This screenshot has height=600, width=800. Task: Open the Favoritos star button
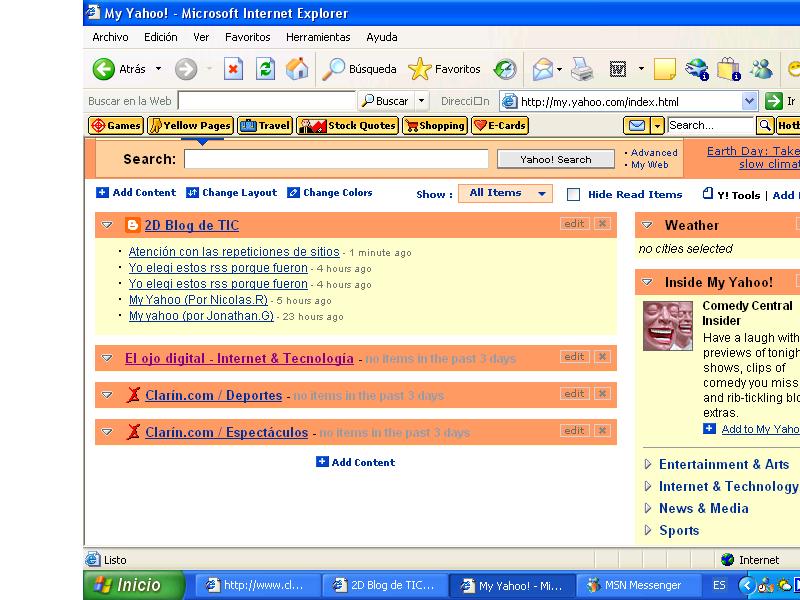444,69
